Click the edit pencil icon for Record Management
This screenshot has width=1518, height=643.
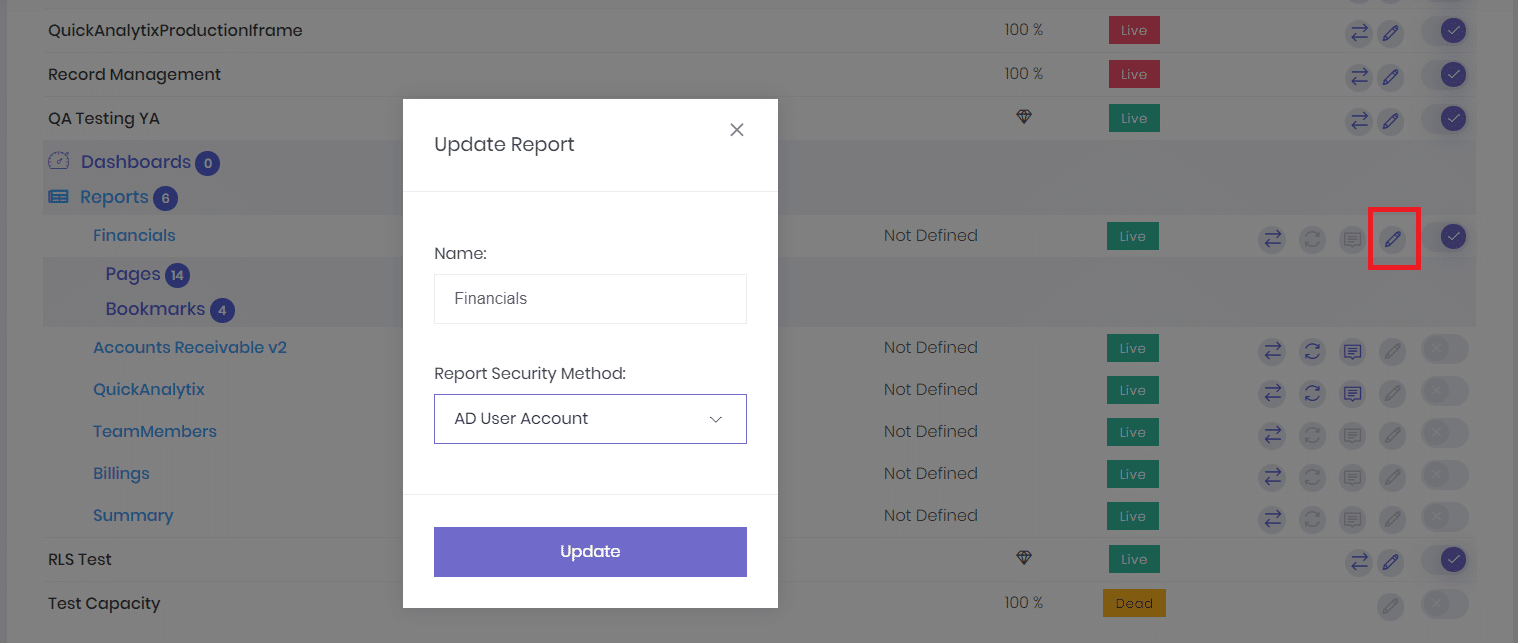(x=1391, y=75)
